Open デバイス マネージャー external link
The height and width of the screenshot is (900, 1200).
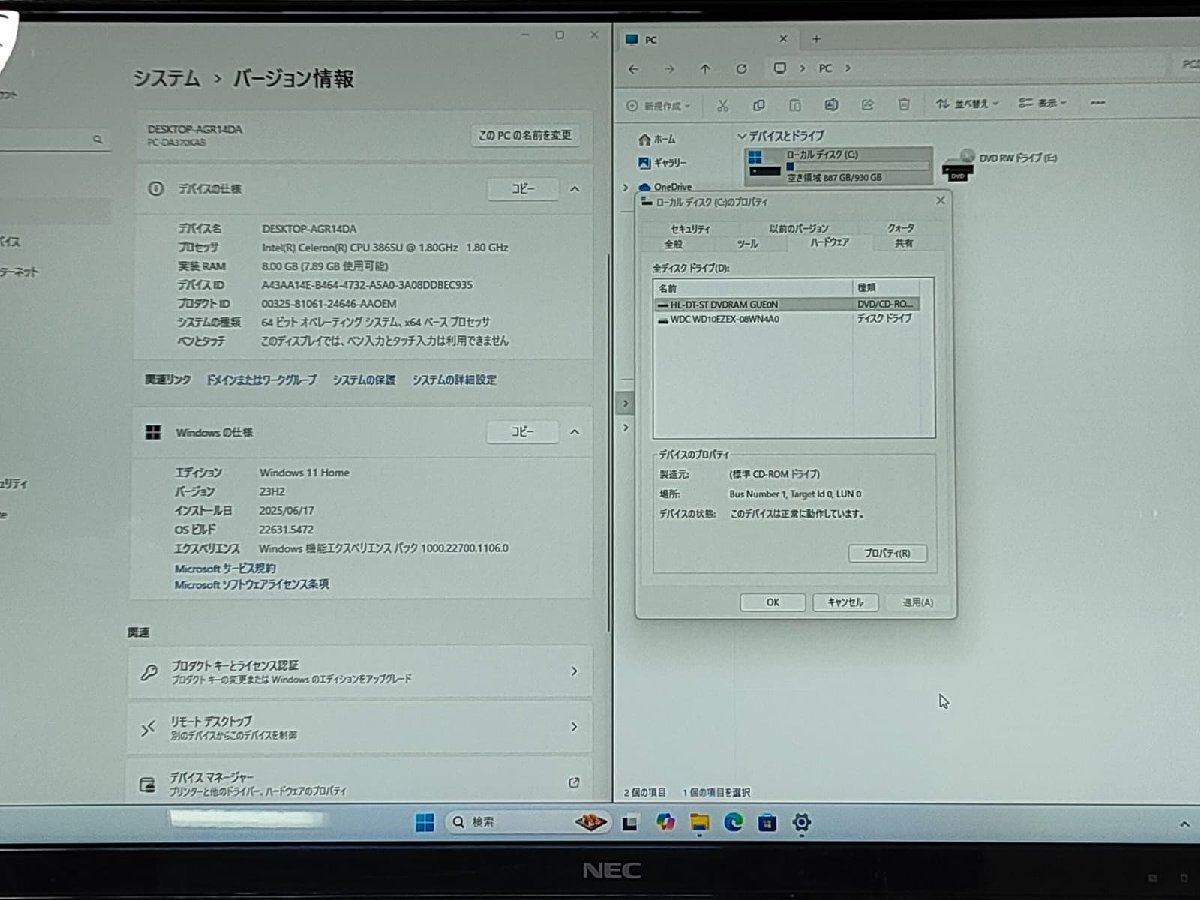pyautogui.click(x=573, y=782)
